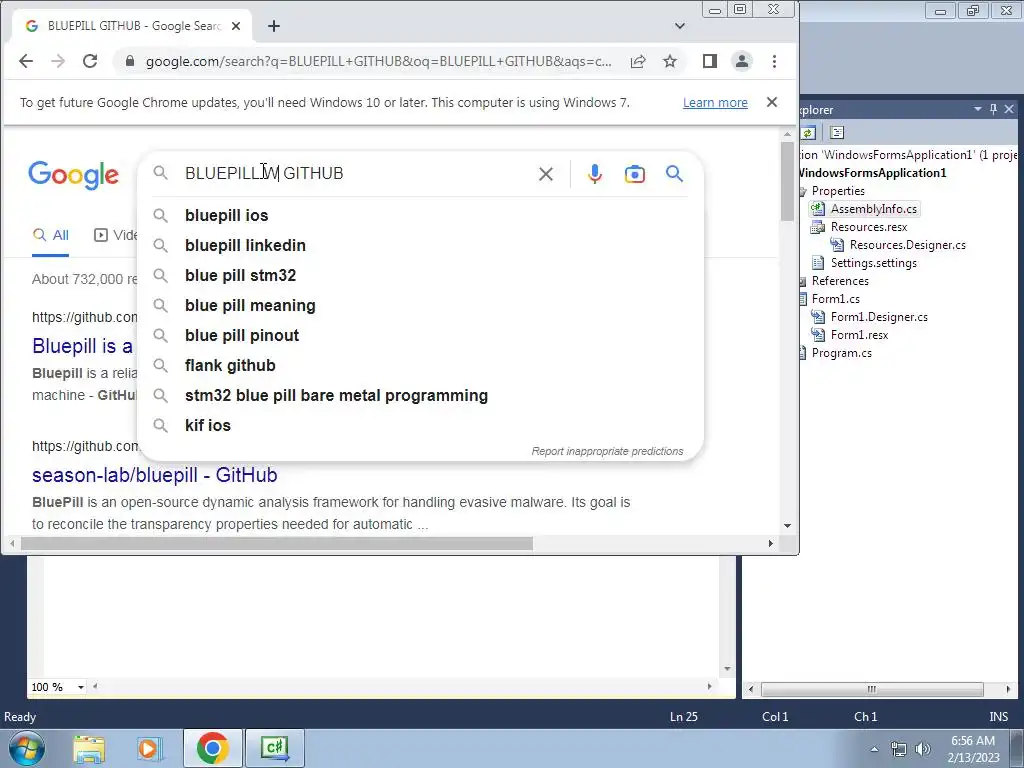Open Chrome three-dot menu
The image size is (1024, 768).
click(x=774, y=61)
